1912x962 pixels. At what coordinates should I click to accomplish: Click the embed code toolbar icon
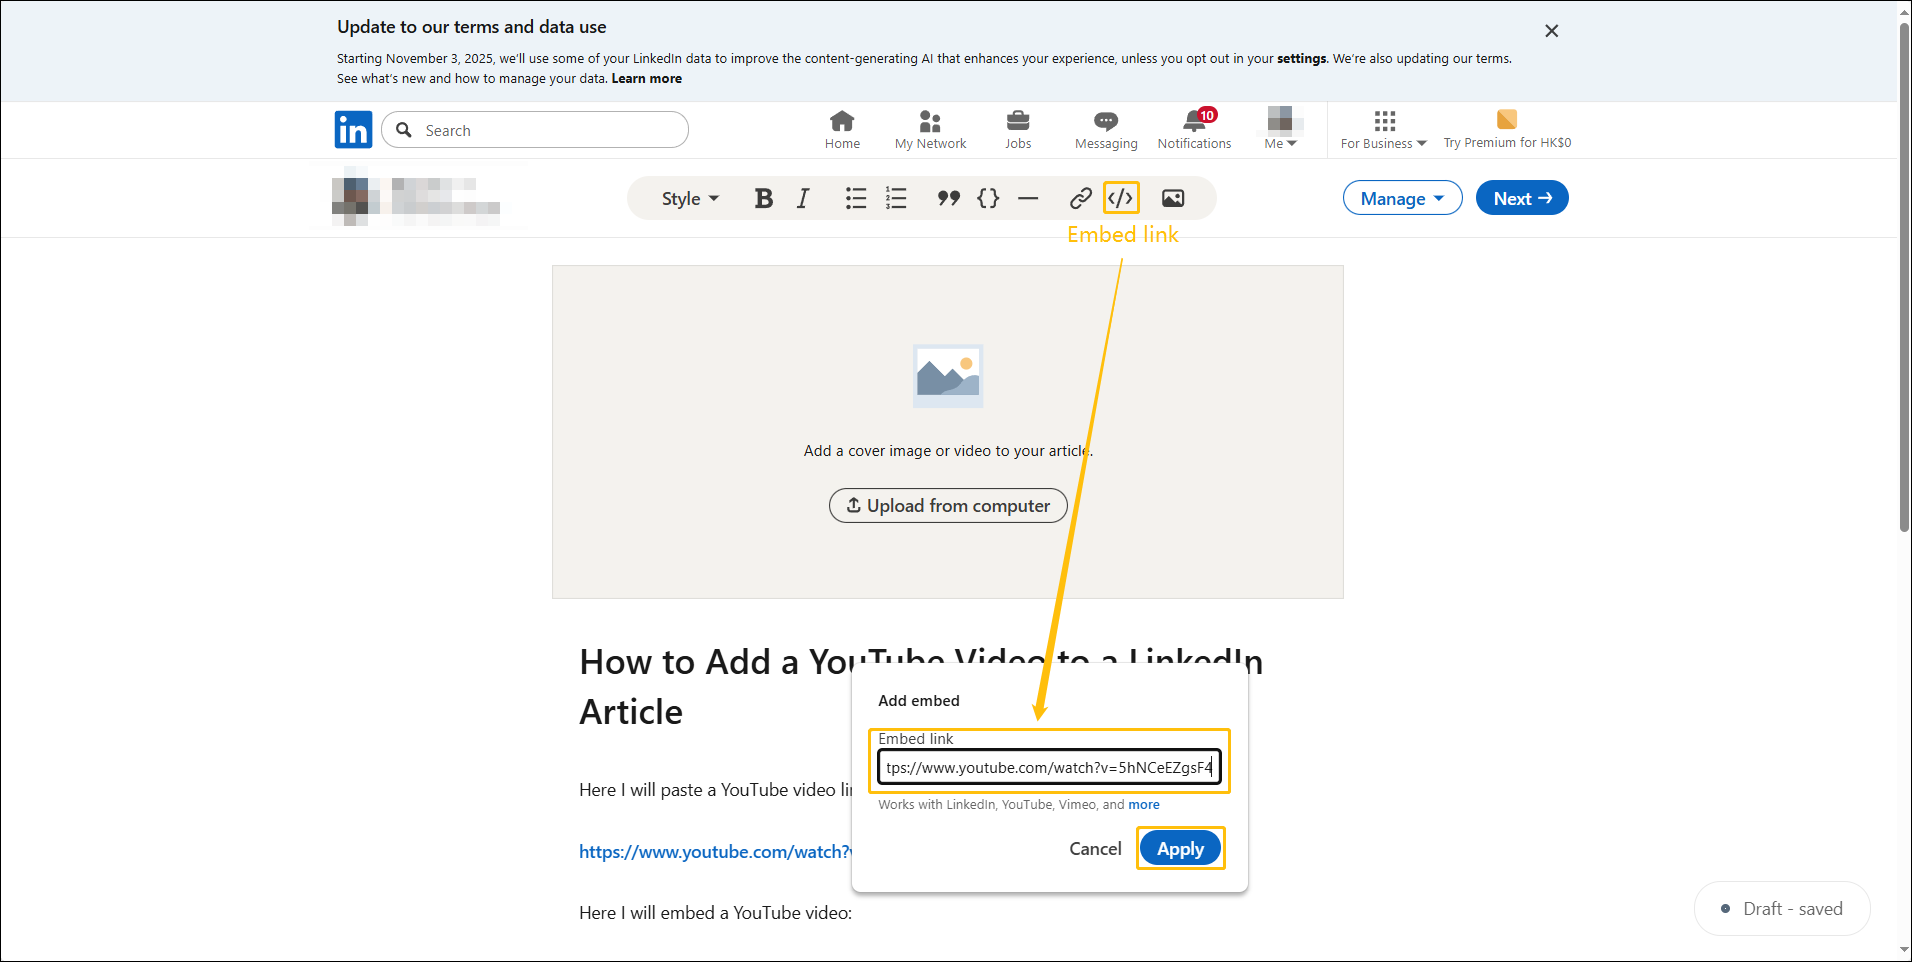click(x=1121, y=198)
